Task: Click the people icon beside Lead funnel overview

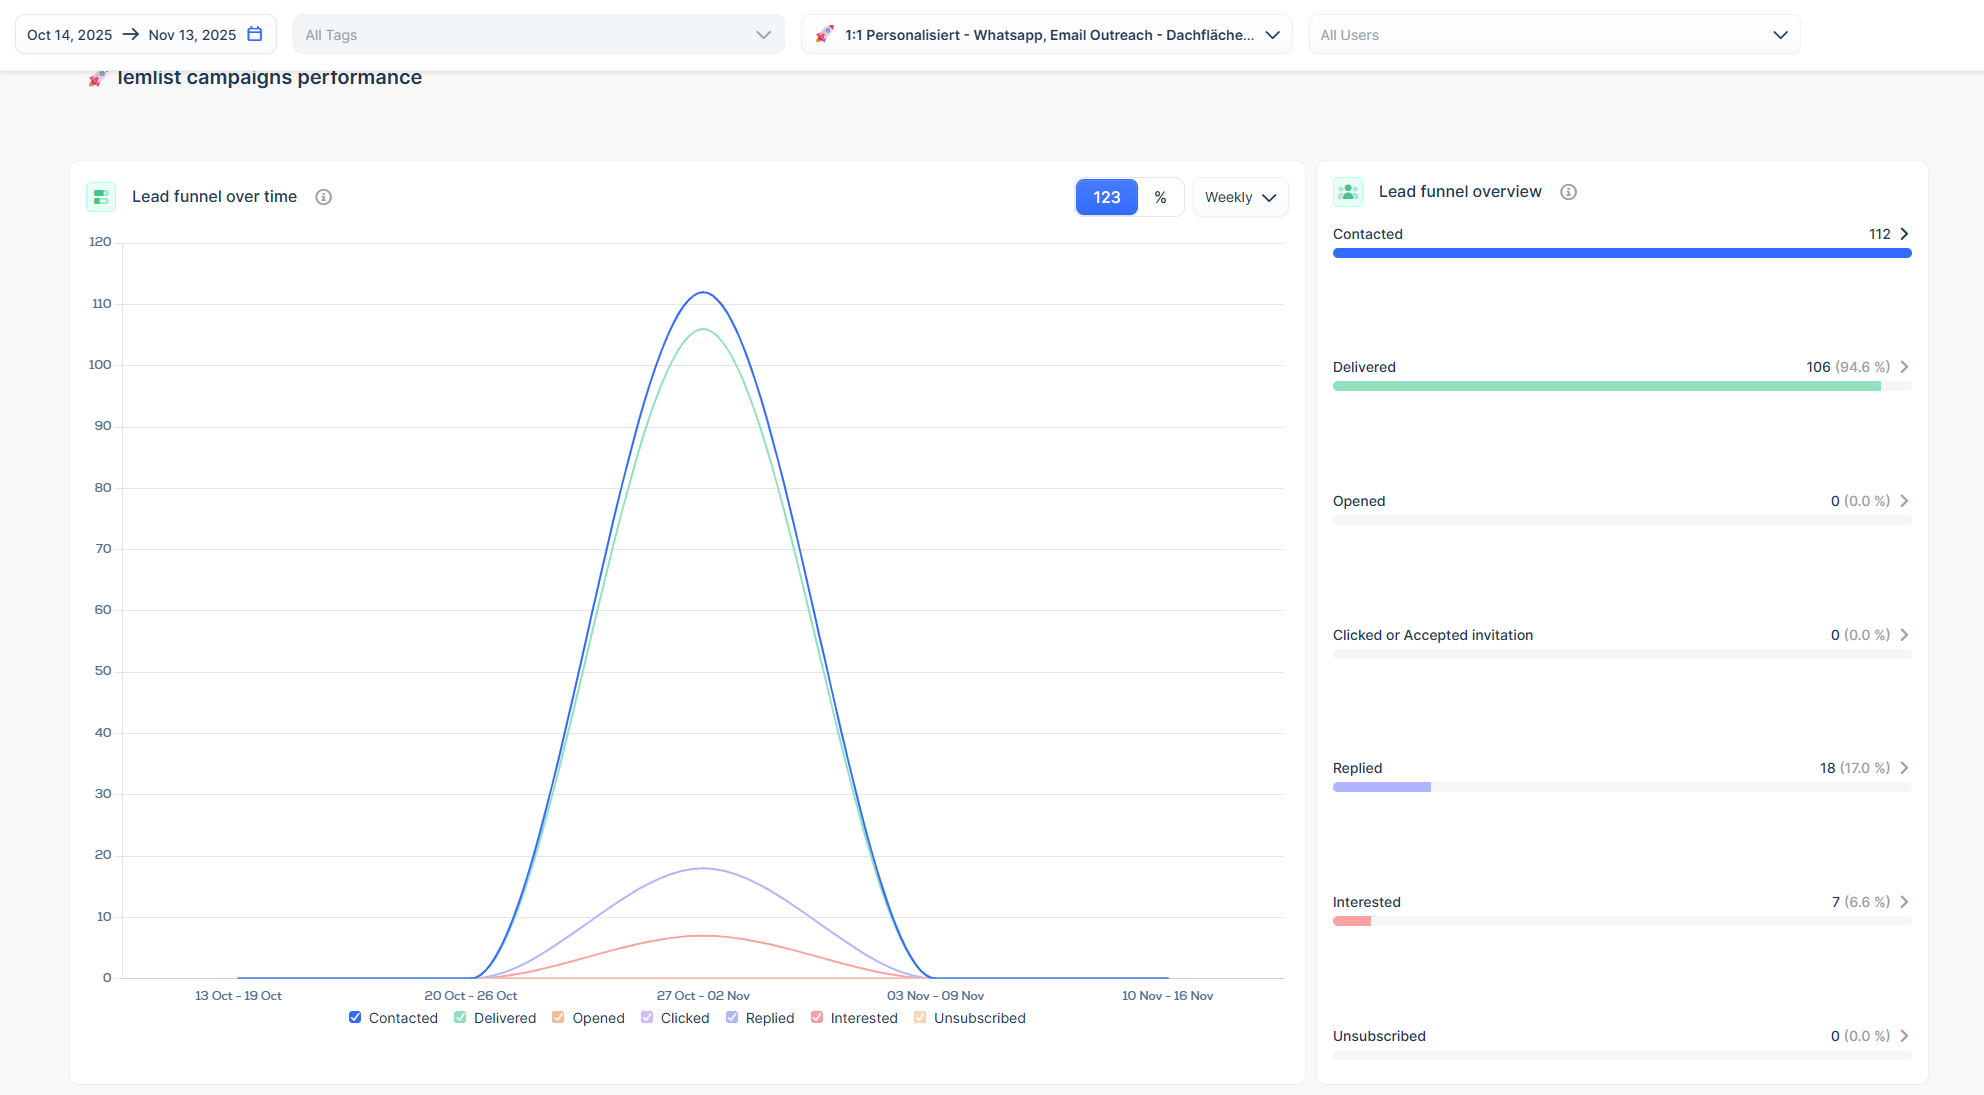Action: [x=1347, y=191]
